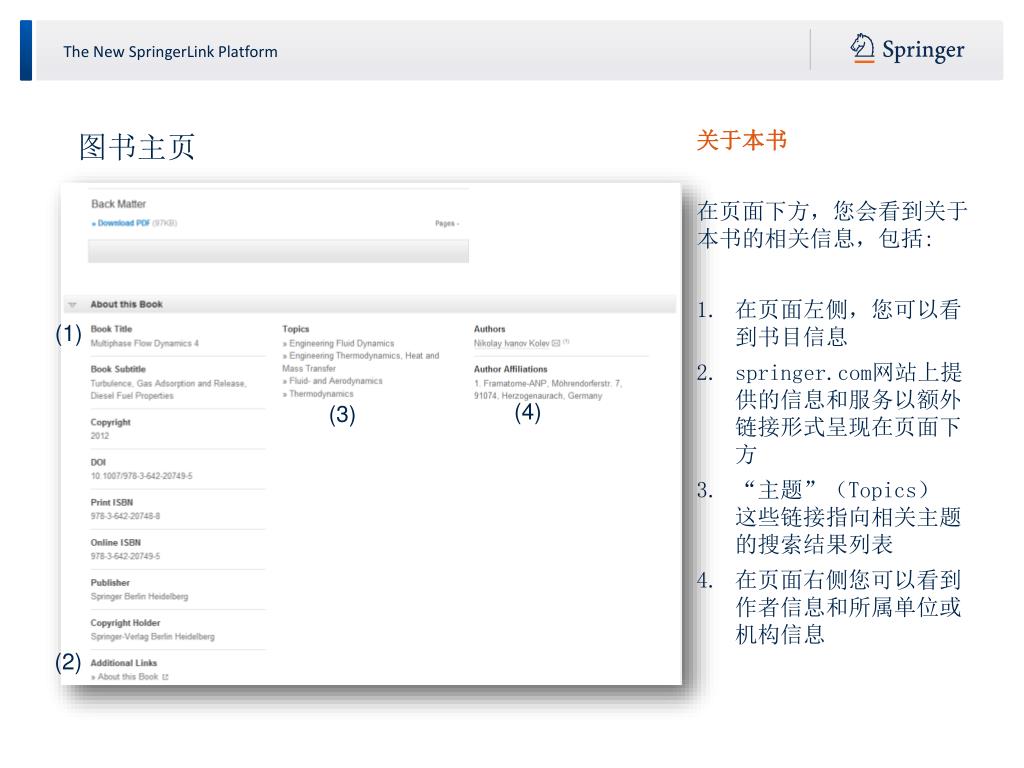Select the DOI value 10.1007/978-3-642-20749-5

pyautogui.click(x=142, y=476)
